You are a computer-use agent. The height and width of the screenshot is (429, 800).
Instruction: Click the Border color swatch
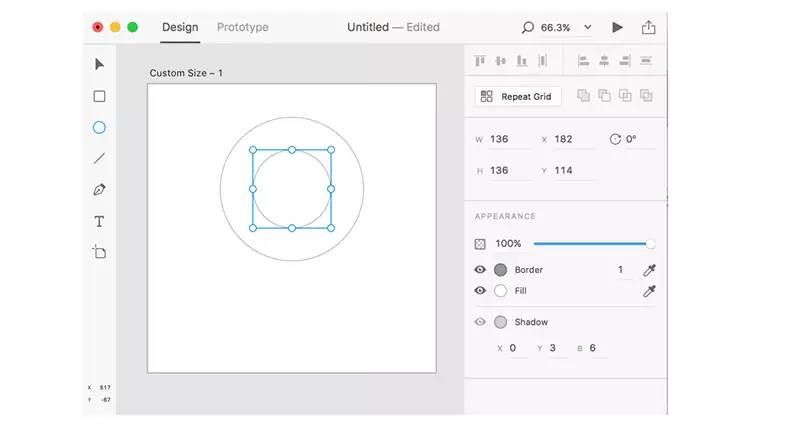tap(500, 270)
